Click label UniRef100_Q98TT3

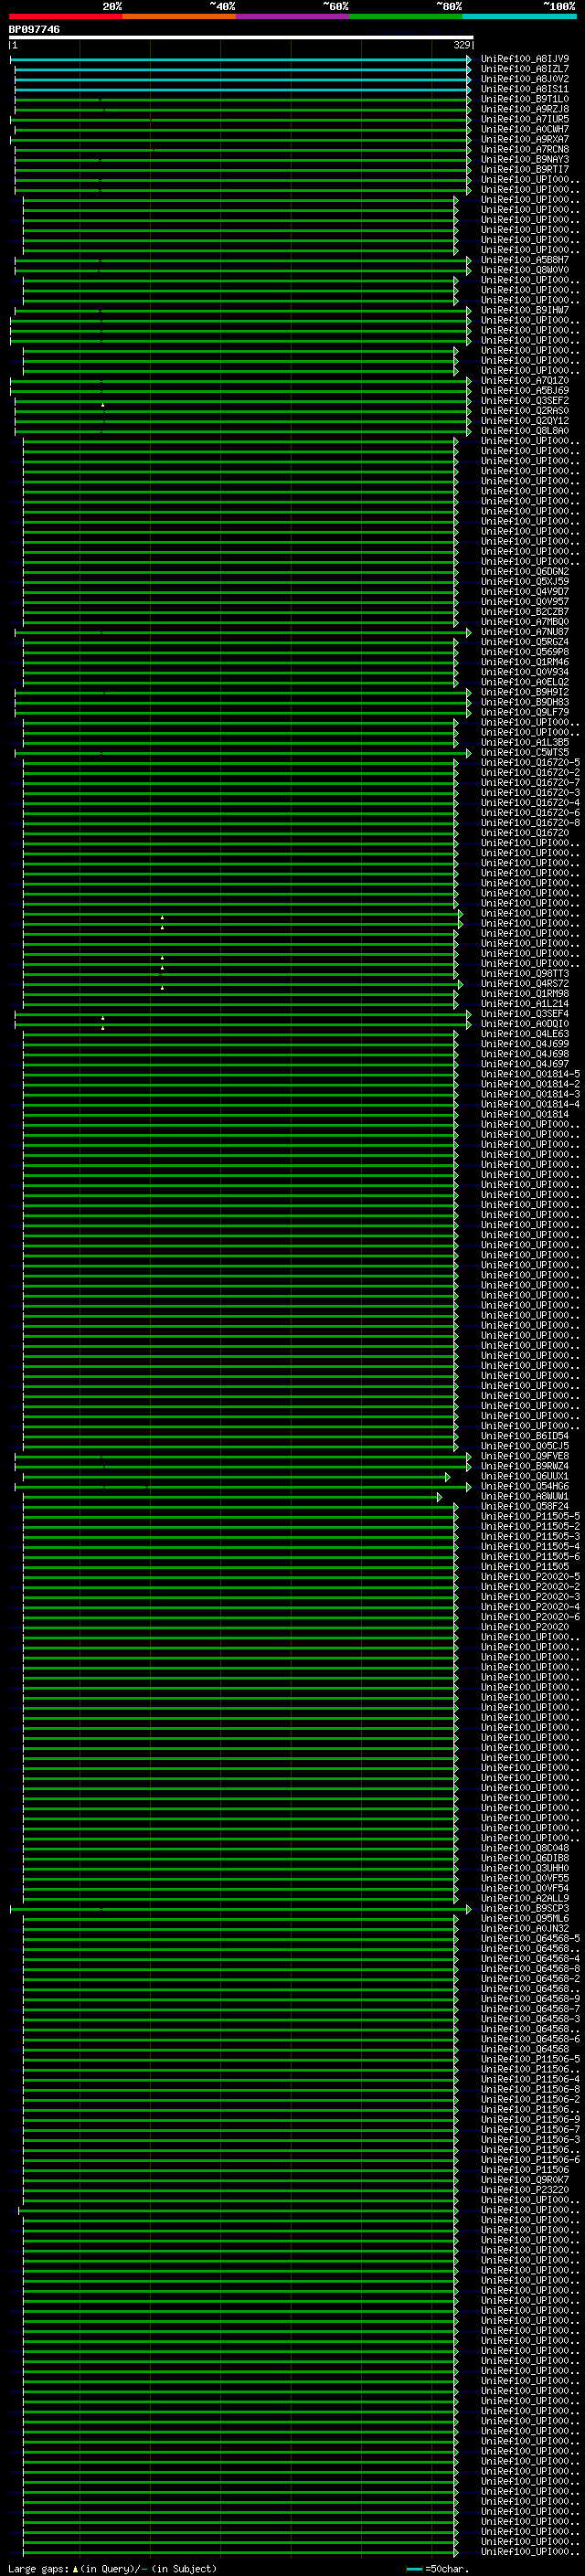[x=525, y=973]
